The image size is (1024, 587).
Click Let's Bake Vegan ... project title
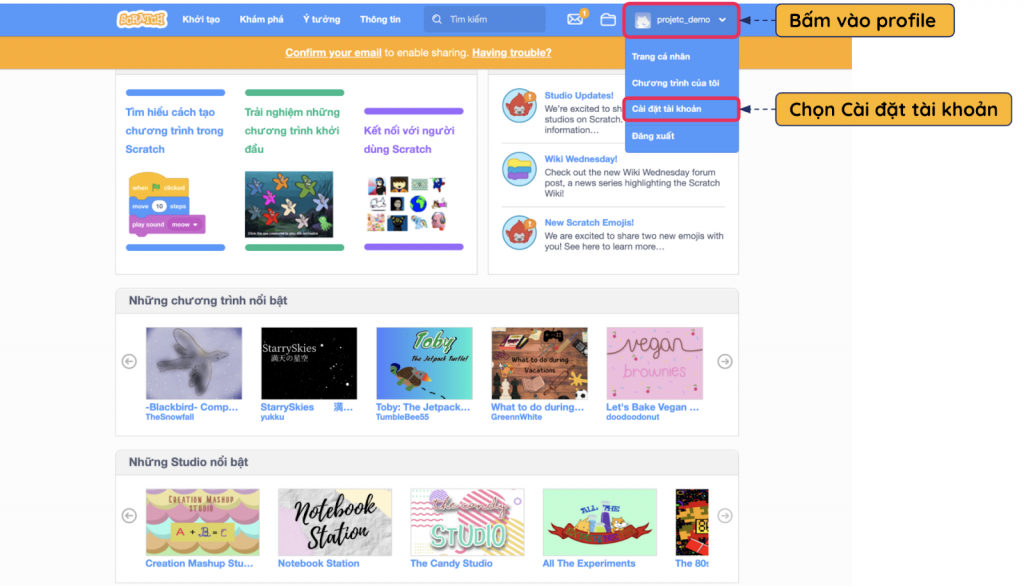[x=652, y=407]
